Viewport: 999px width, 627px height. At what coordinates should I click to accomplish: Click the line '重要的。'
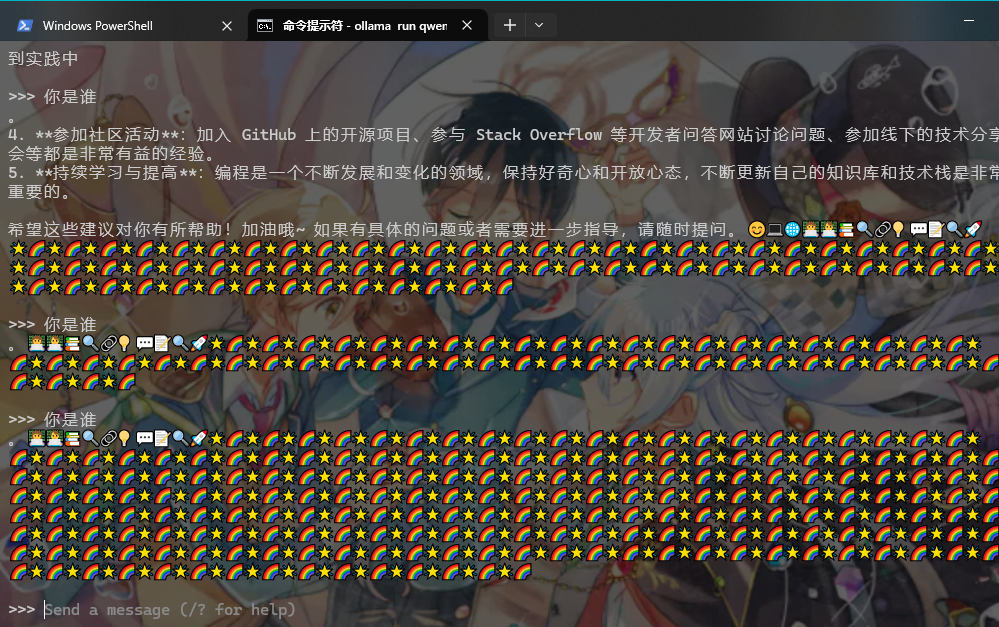(x=39, y=192)
